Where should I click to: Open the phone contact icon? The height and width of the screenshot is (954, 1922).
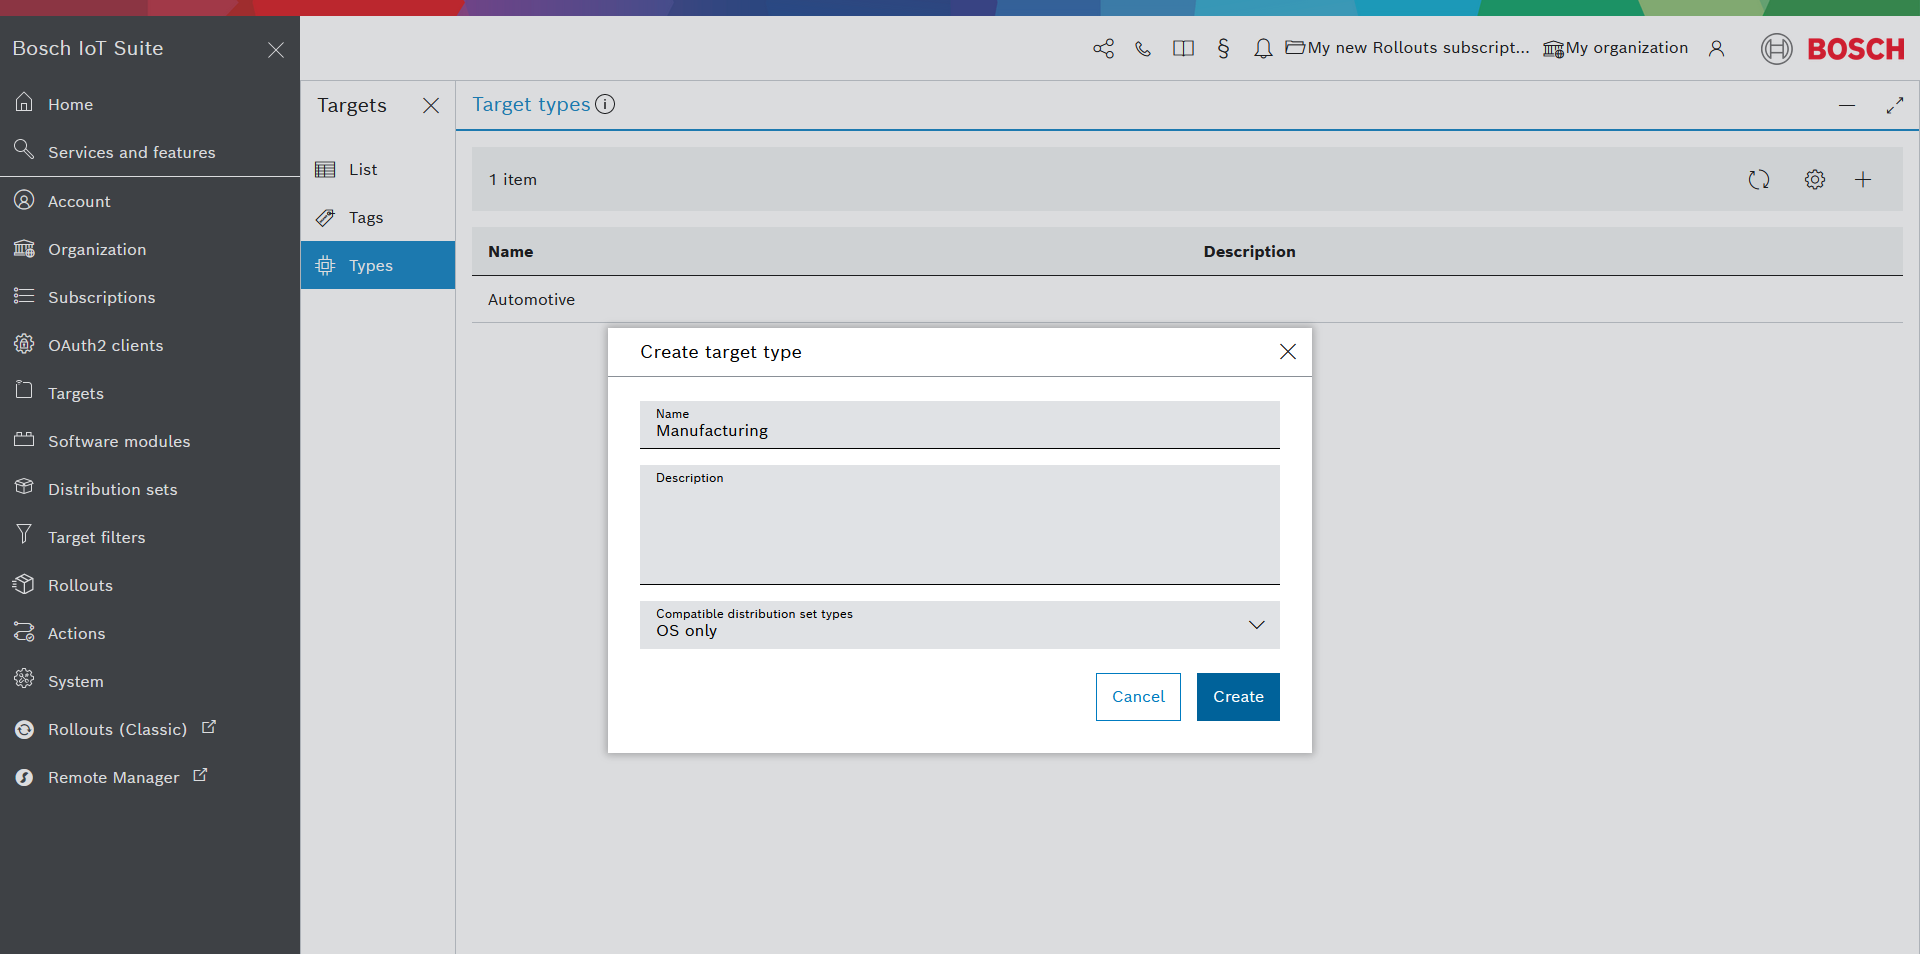(1143, 49)
